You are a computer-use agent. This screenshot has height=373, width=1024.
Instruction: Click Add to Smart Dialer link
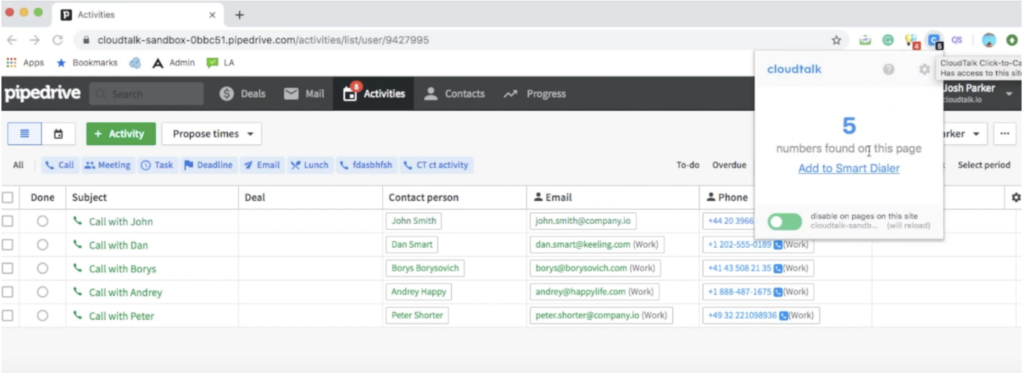click(x=848, y=169)
